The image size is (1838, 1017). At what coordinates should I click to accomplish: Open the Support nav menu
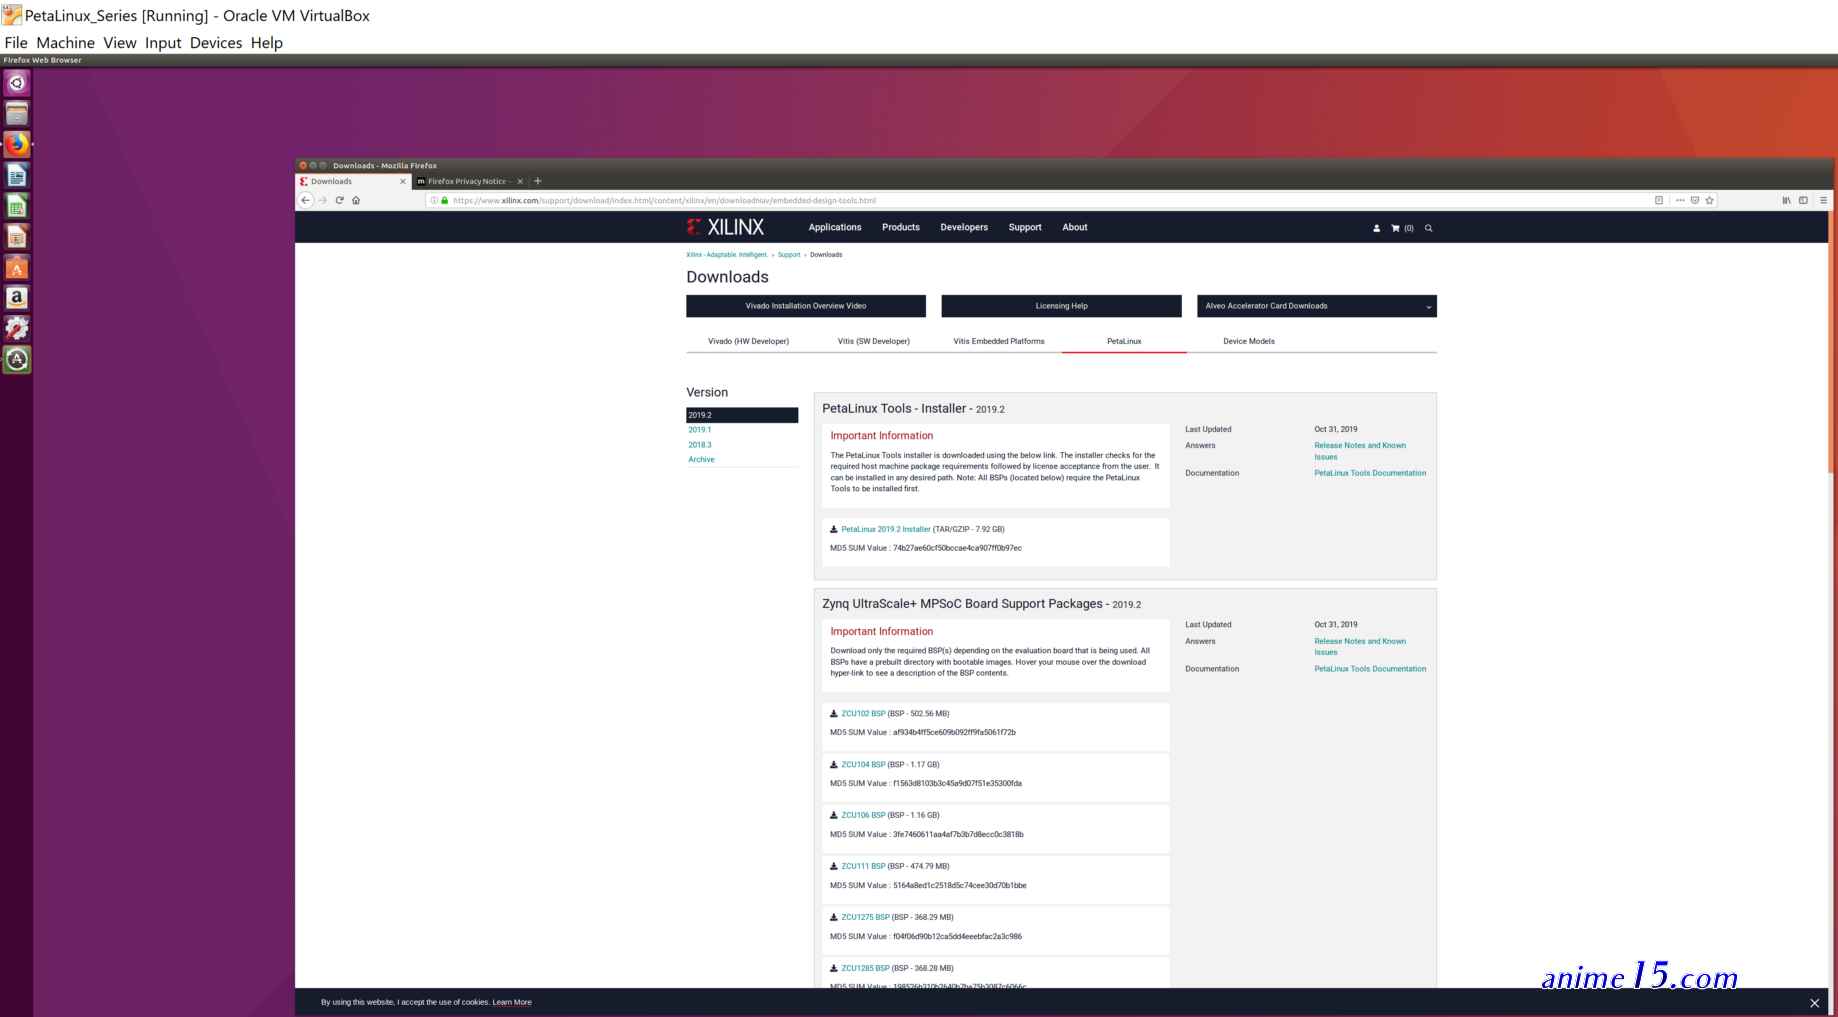pos(1025,227)
